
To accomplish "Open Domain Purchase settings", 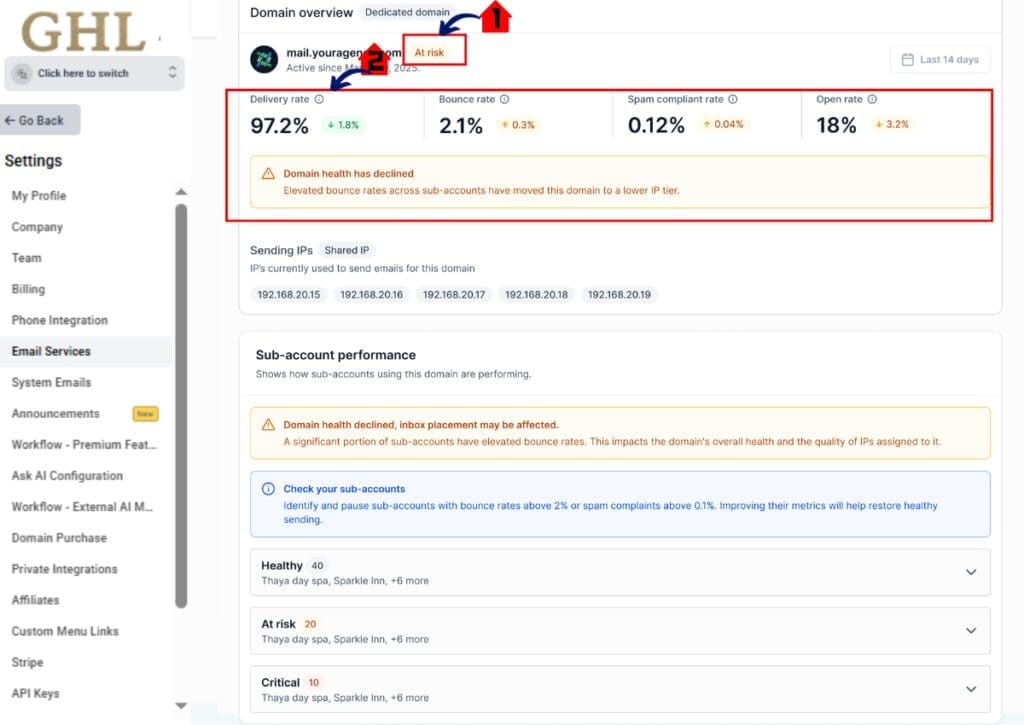I will click(59, 538).
